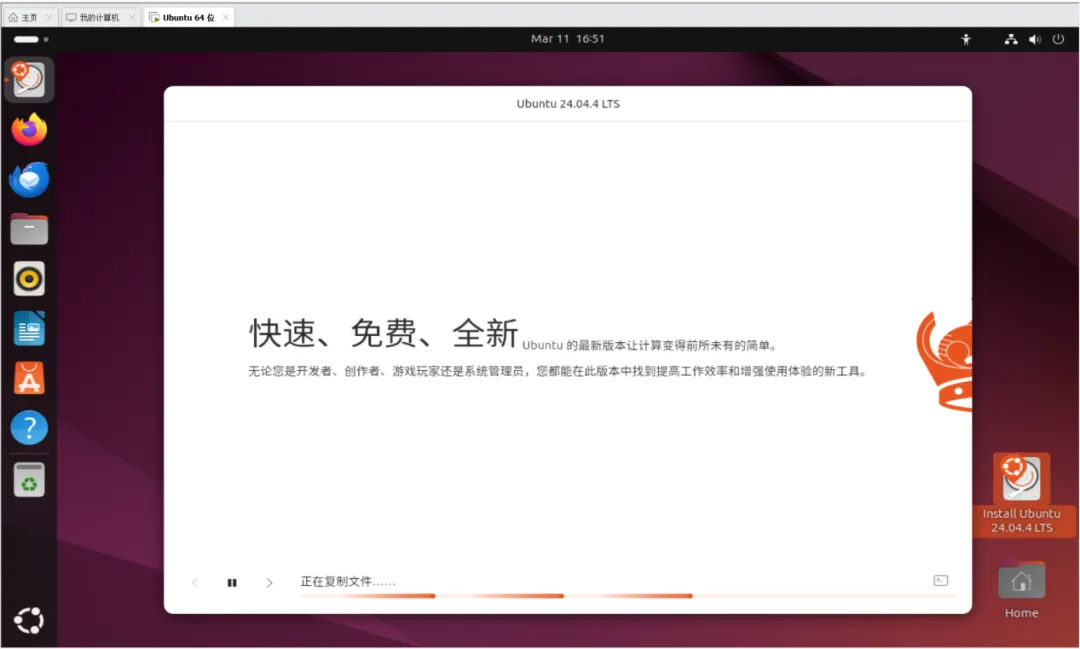This screenshot has height=649, width=1080.
Task: Close the 主页 tab
Action: tap(49, 17)
